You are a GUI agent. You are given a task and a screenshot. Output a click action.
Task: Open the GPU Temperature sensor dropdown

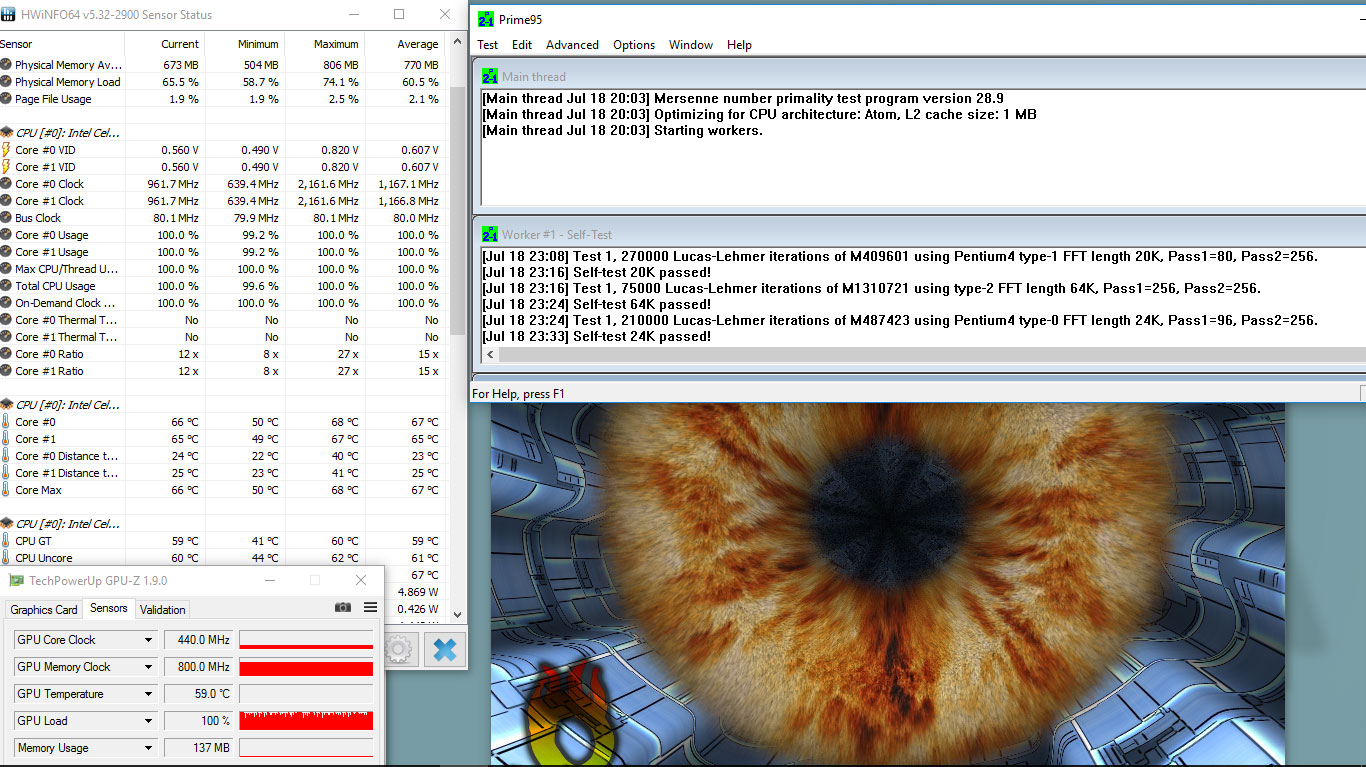pos(148,694)
